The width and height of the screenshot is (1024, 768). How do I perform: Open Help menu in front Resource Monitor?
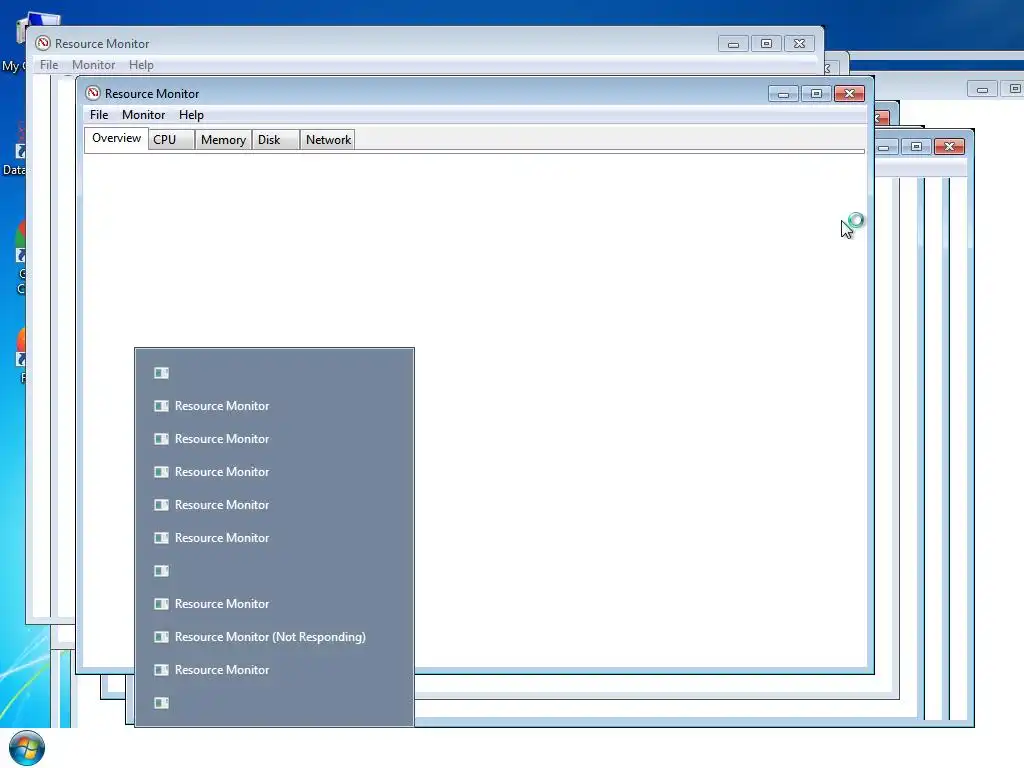pos(191,115)
